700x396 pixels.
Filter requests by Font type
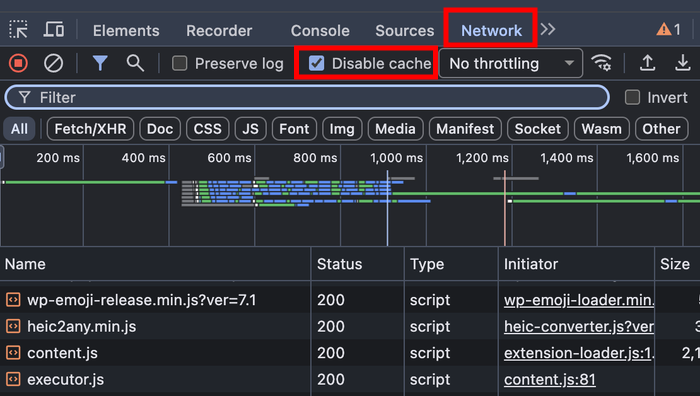tap(294, 129)
